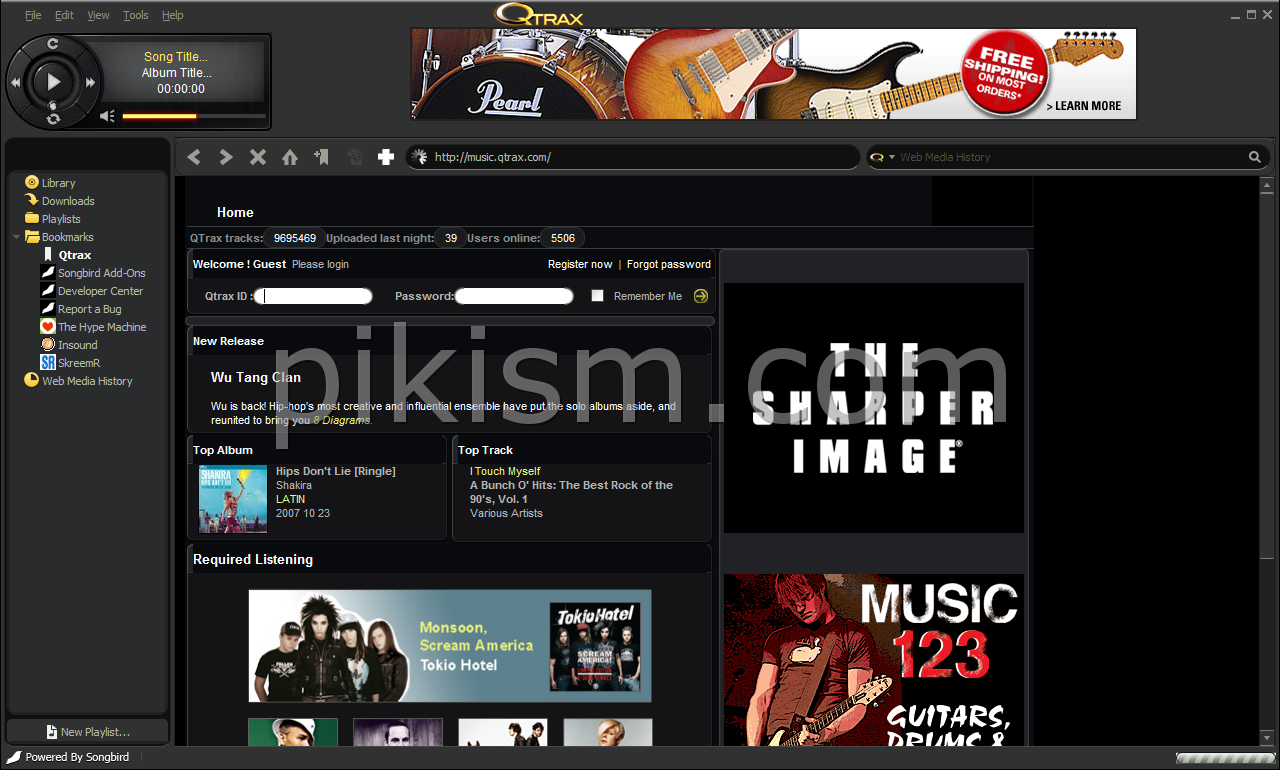Go back using the browser back arrow
Viewport: 1280px width, 770px height.
(194, 157)
